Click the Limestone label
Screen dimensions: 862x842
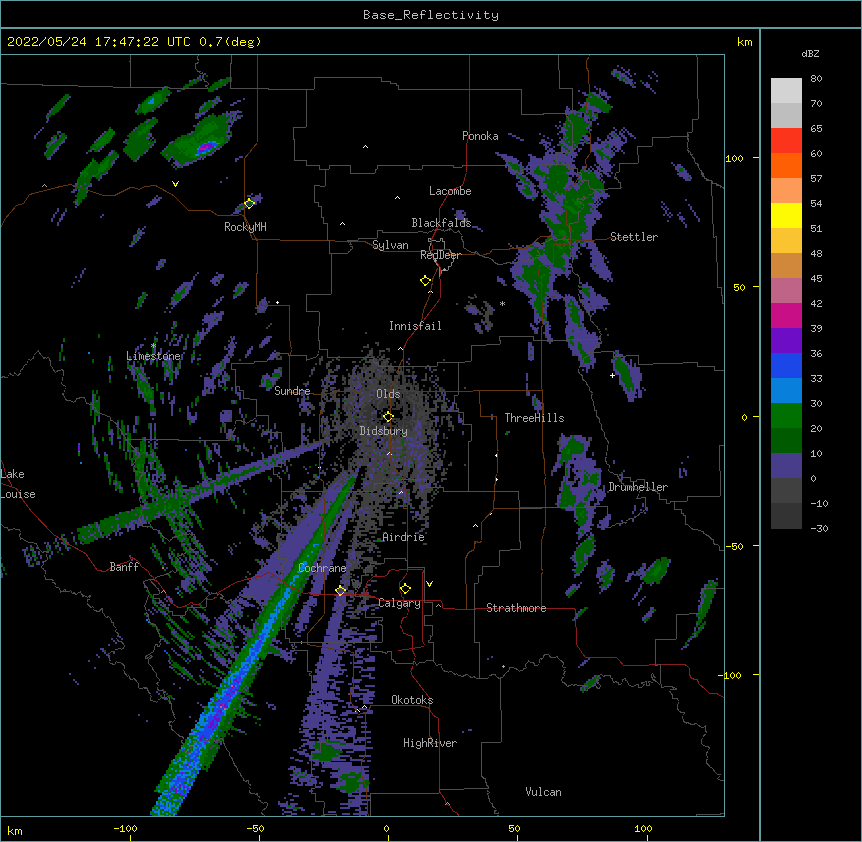tap(154, 356)
